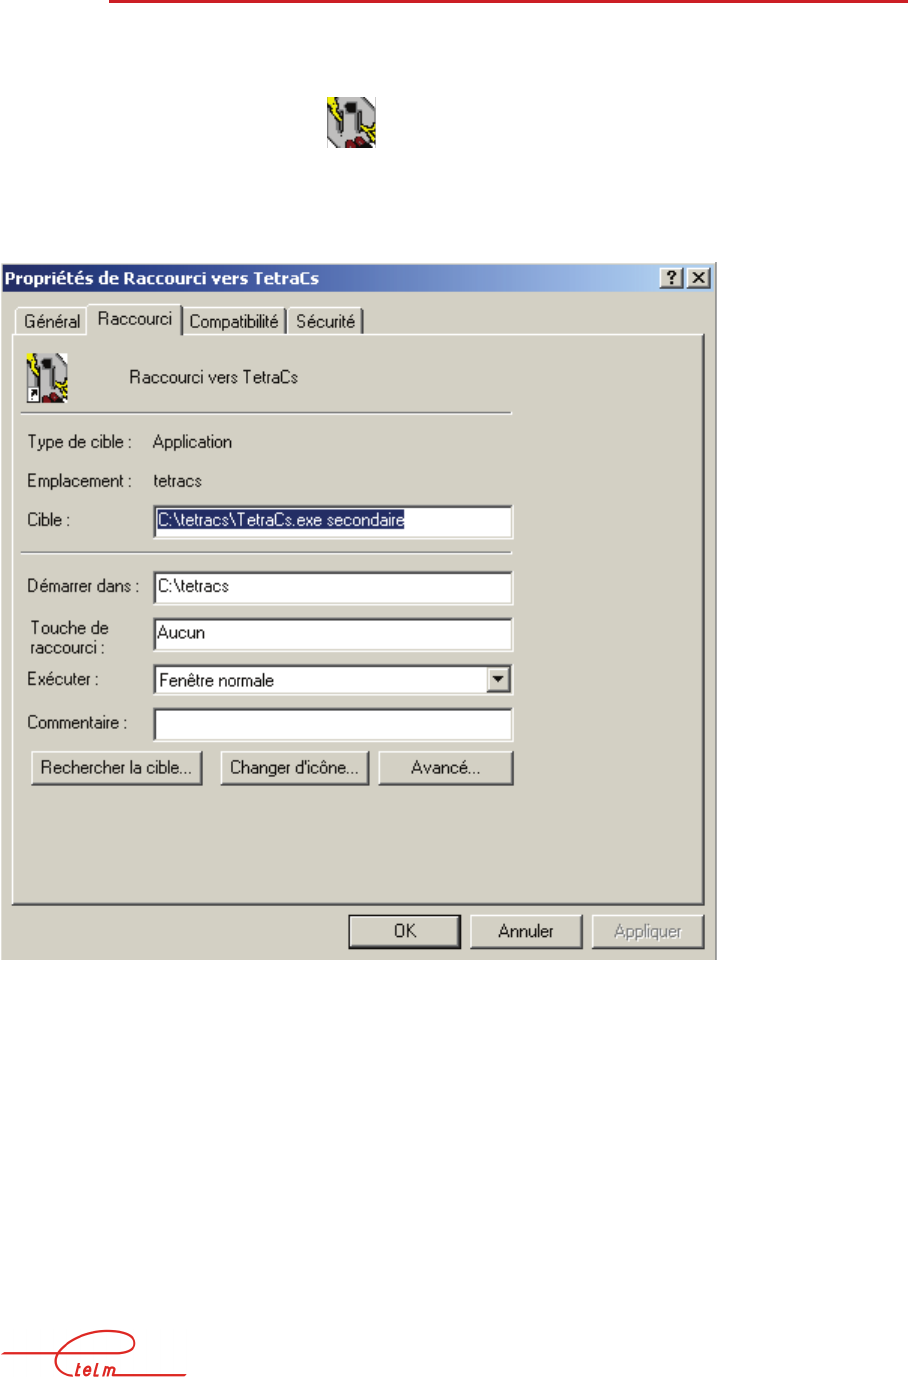Screen dimensions: 908x1377
Task: Click the help question mark button in title bar
Action: 672,278
